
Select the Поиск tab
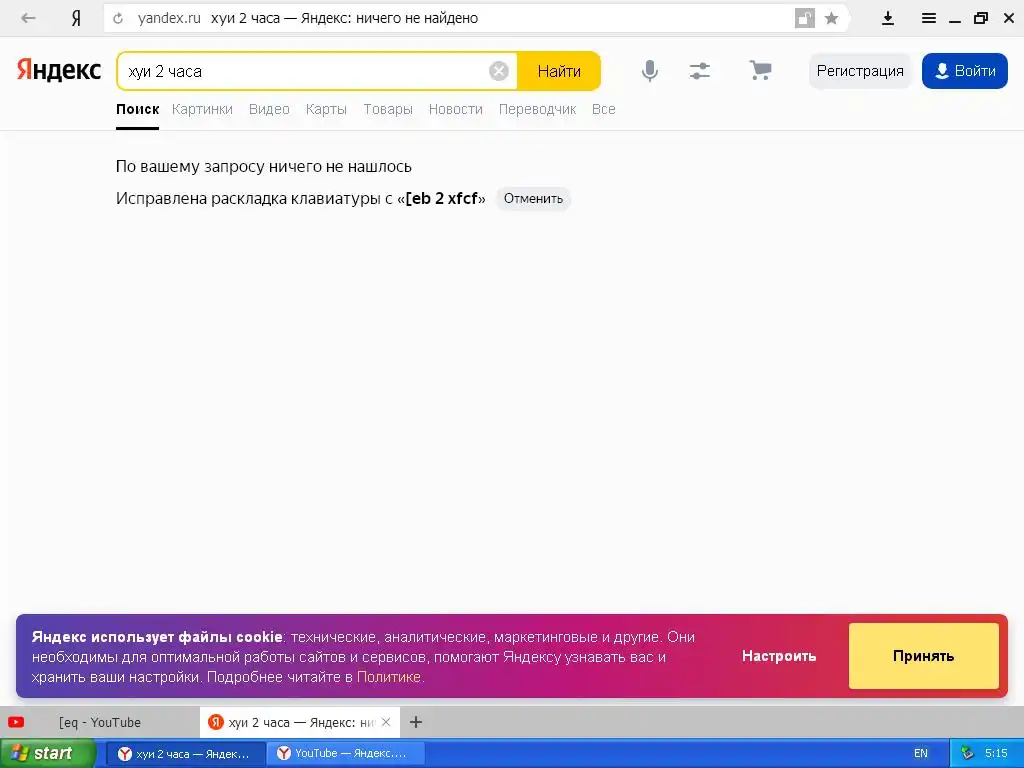(x=137, y=109)
